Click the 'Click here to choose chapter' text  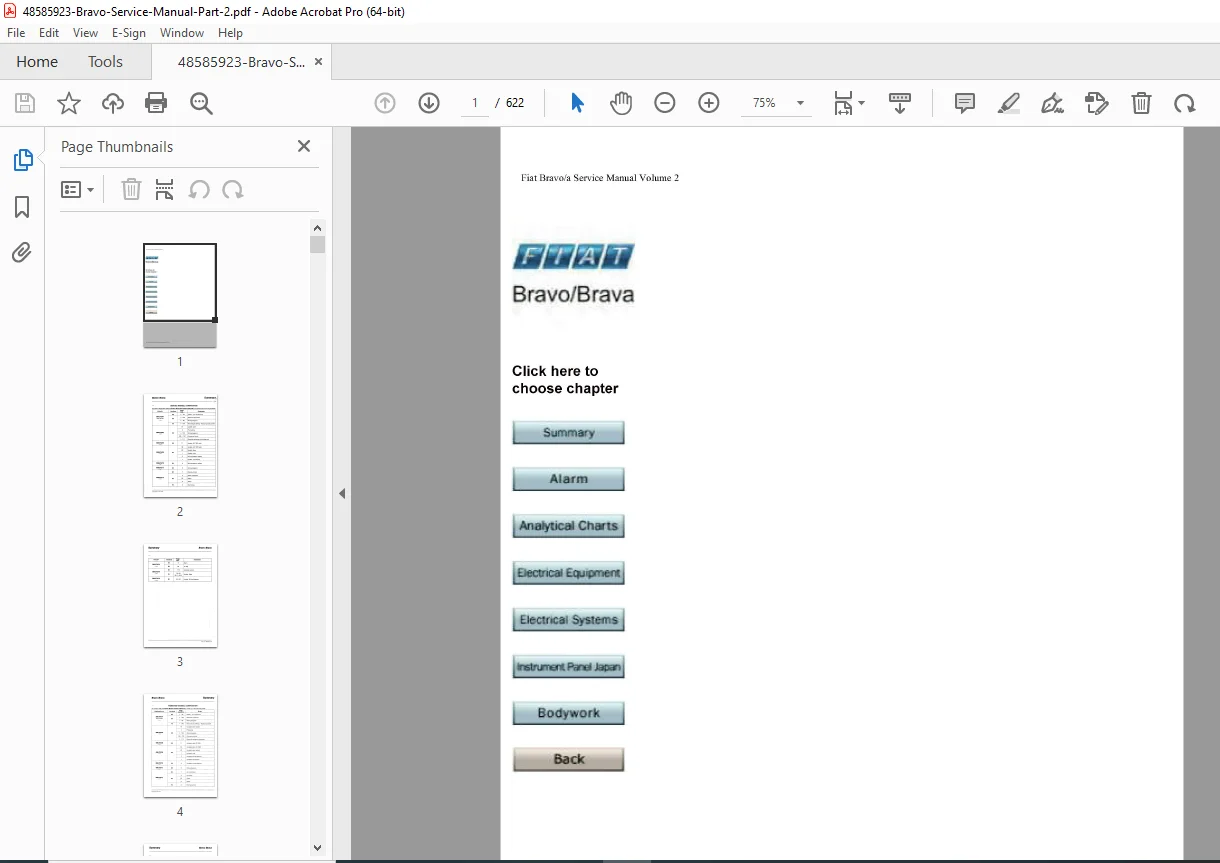click(565, 380)
